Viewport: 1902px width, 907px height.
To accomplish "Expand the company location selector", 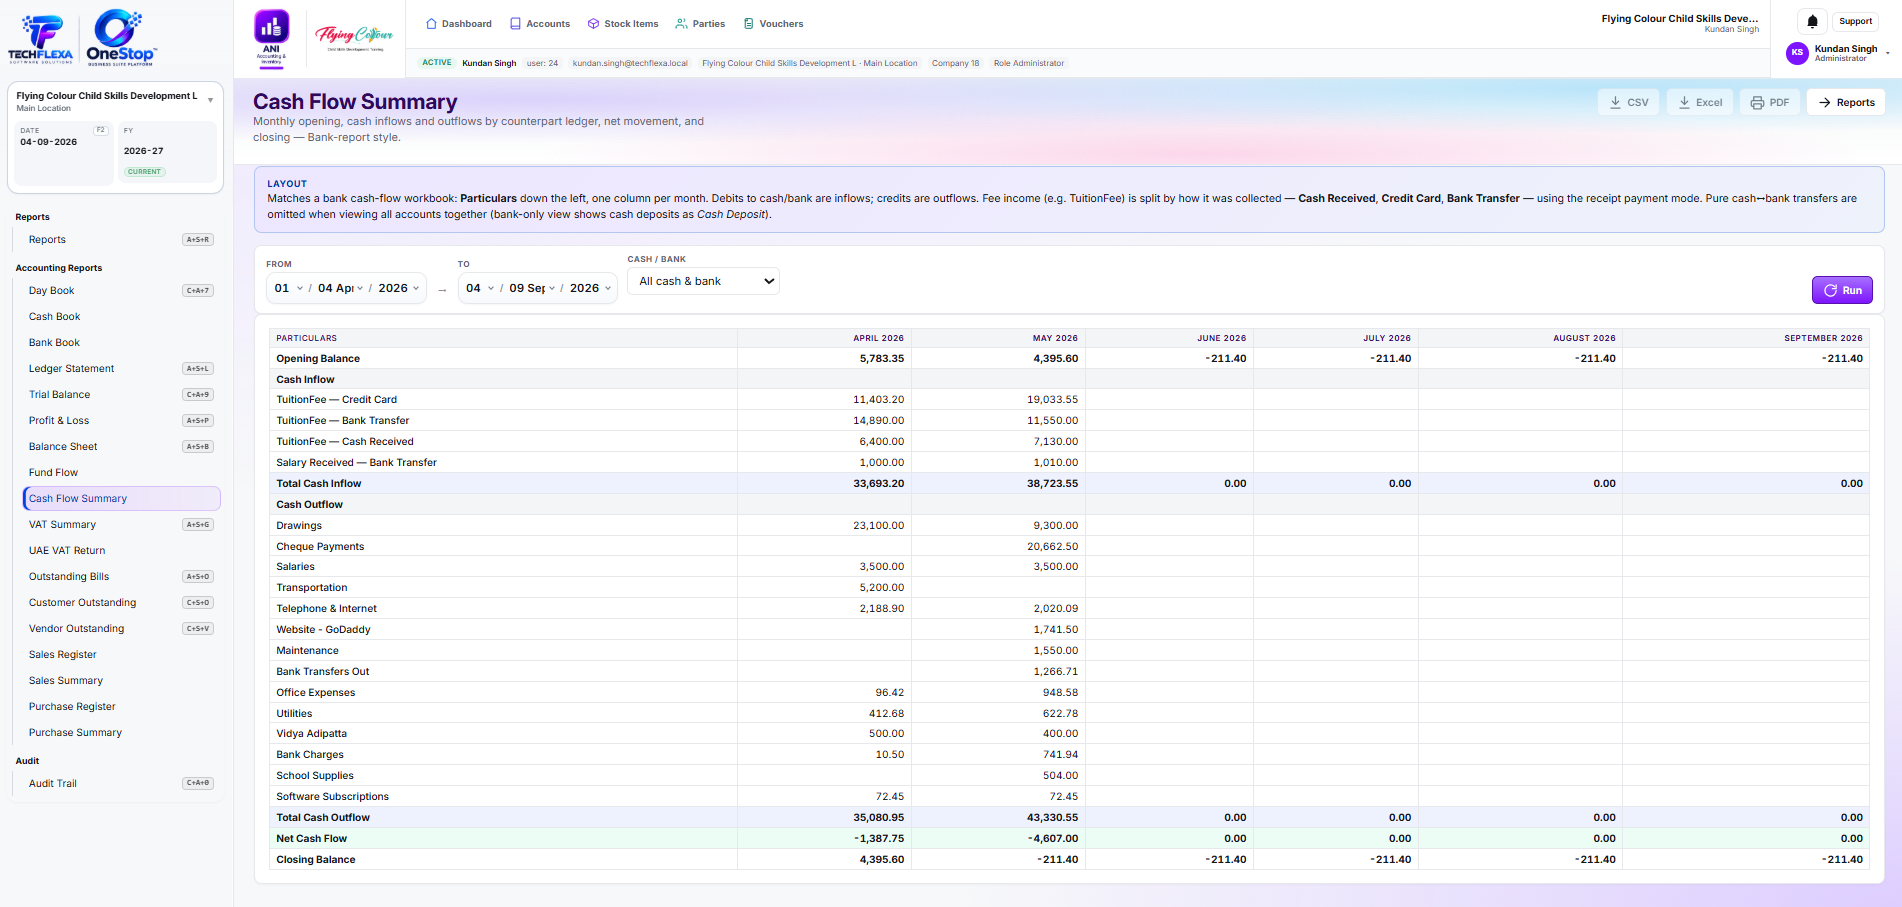I will click(115, 100).
